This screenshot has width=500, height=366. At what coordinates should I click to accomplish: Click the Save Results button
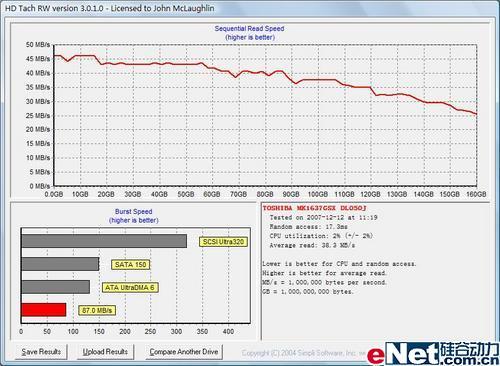[41, 352]
